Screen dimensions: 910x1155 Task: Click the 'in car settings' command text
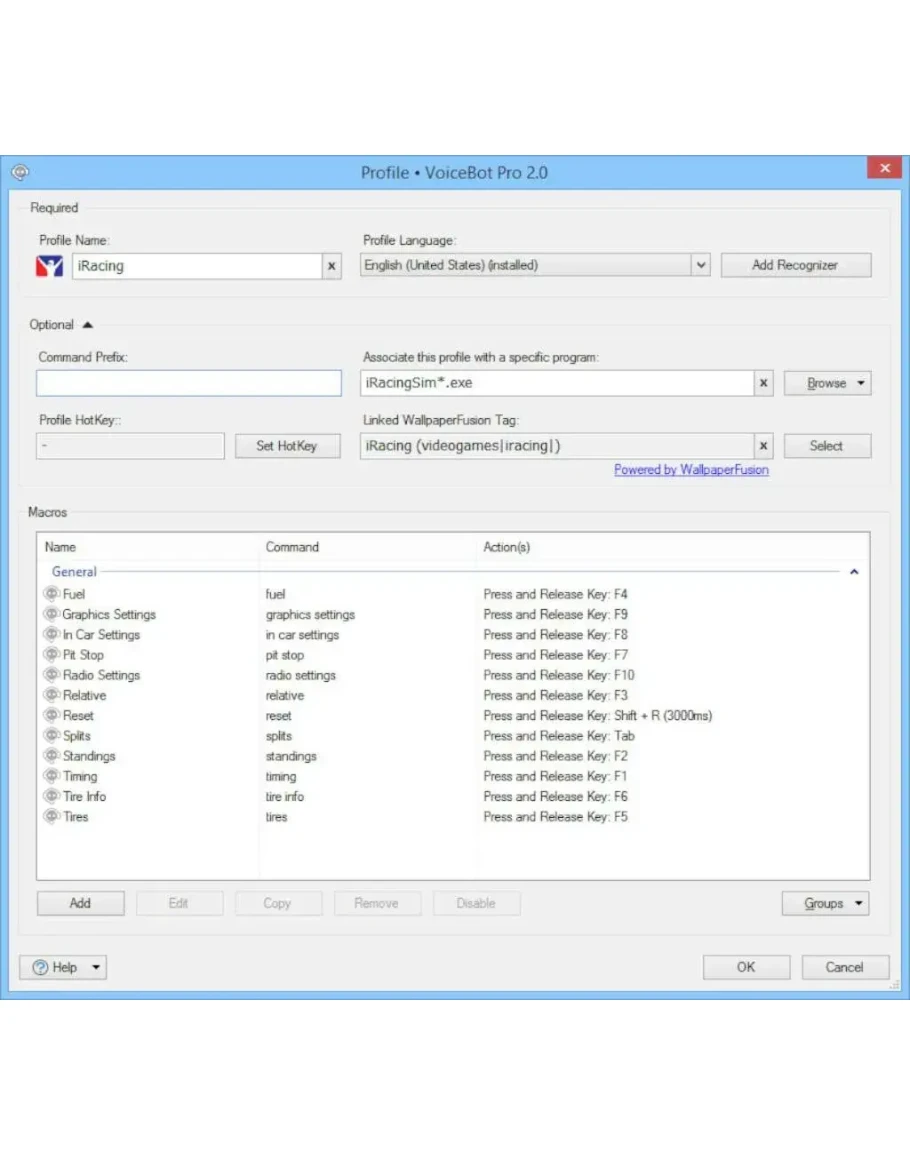302,634
